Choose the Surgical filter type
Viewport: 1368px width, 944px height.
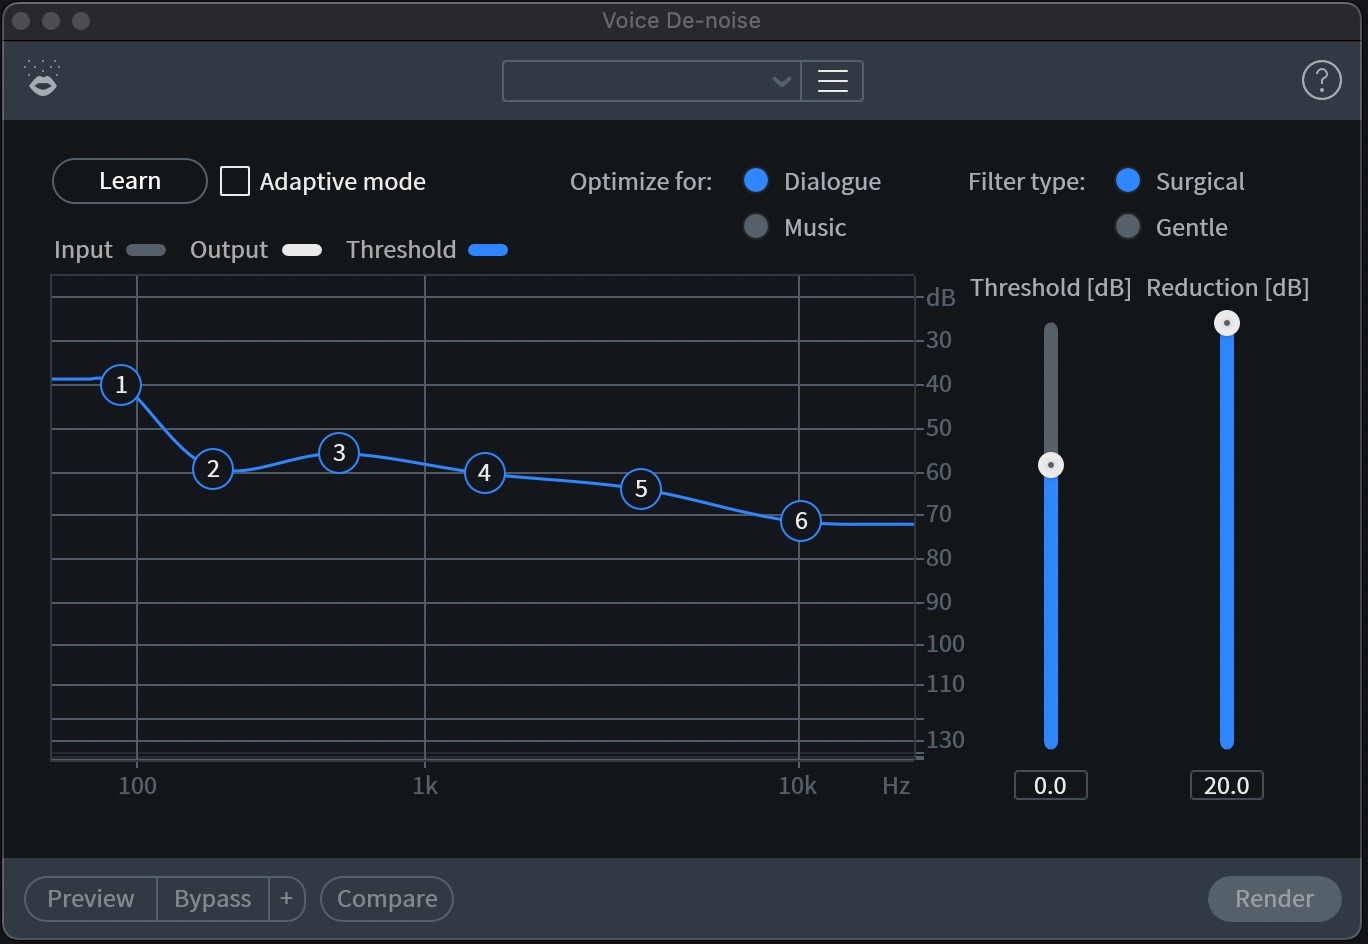(x=1128, y=180)
